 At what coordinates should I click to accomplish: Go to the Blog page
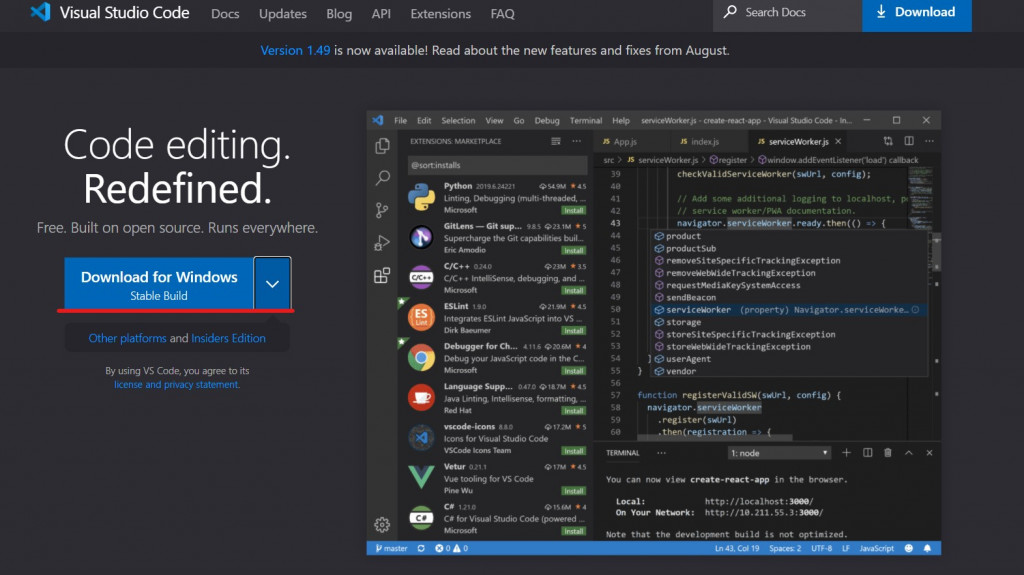[x=339, y=14]
